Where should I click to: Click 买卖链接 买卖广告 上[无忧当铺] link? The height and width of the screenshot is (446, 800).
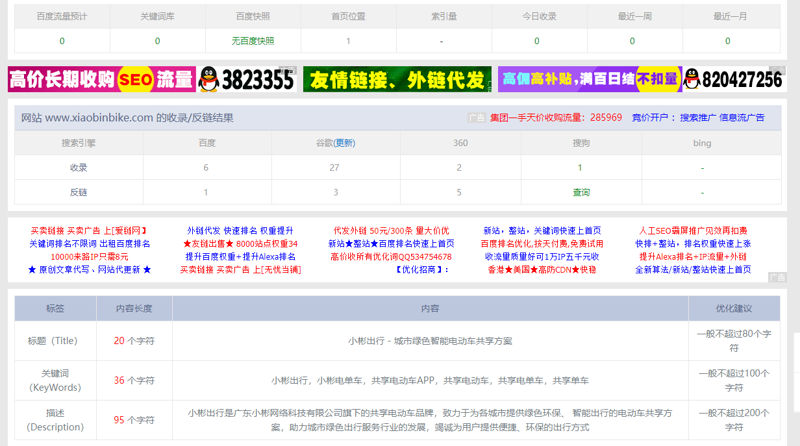pyautogui.click(x=240, y=269)
